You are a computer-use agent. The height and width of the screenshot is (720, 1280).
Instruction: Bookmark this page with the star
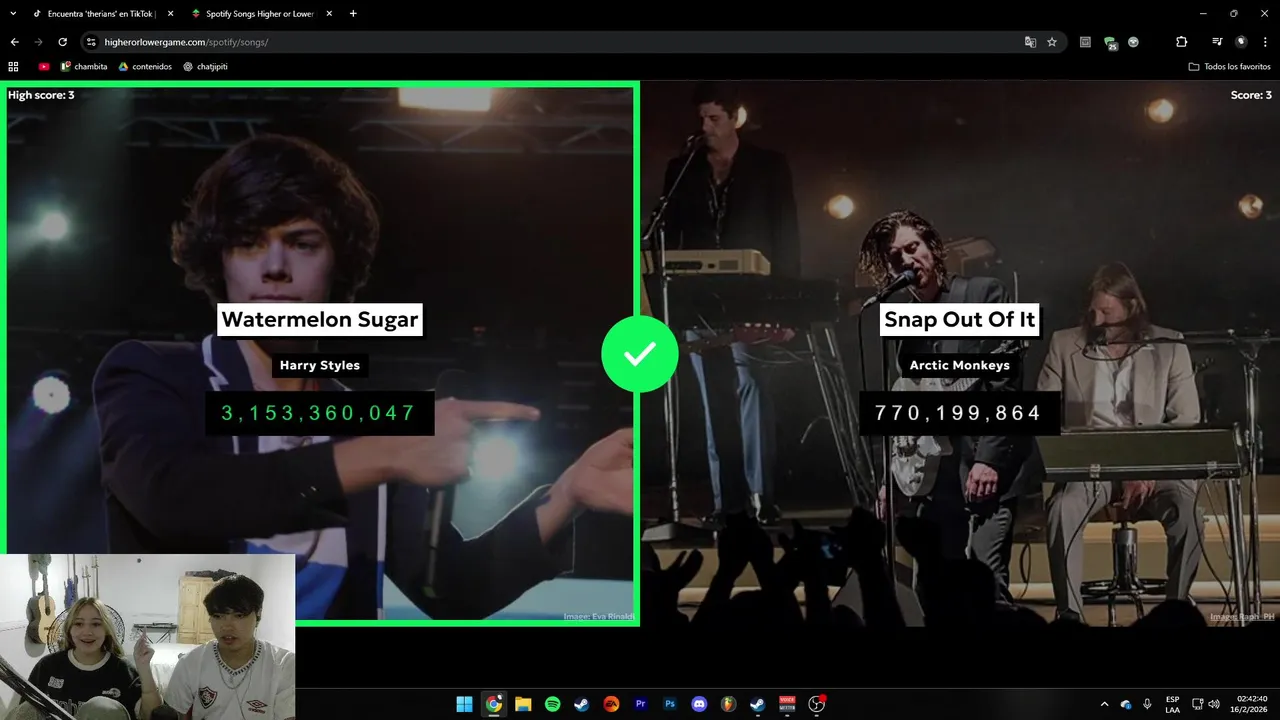pos(1052,42)
